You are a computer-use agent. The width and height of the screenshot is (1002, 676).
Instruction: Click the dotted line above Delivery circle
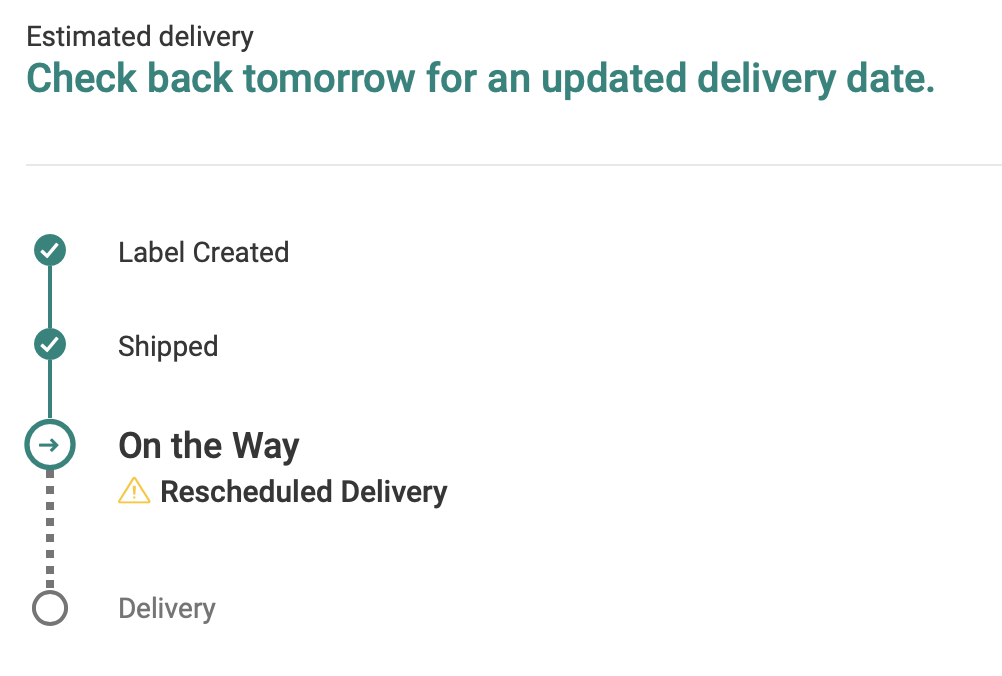click(x=49, y=530)
